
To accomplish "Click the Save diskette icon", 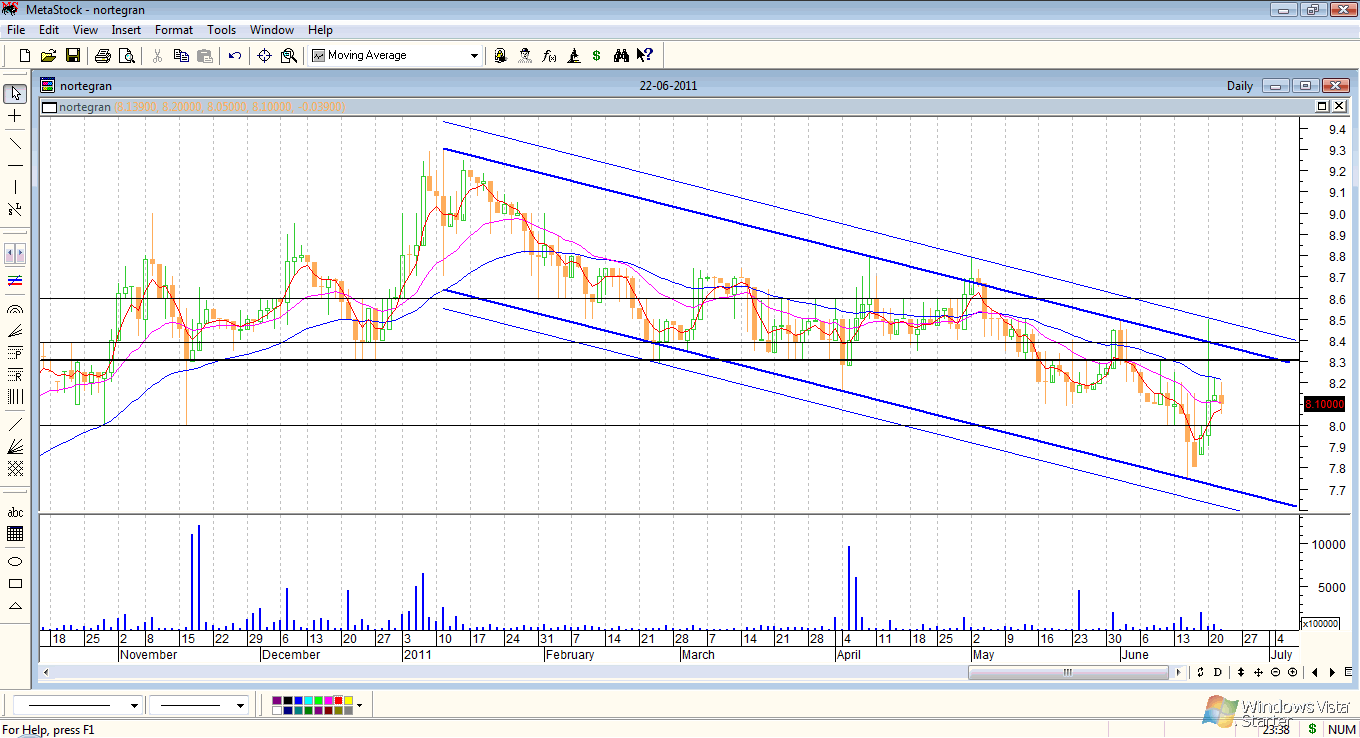I will [73, 56].
